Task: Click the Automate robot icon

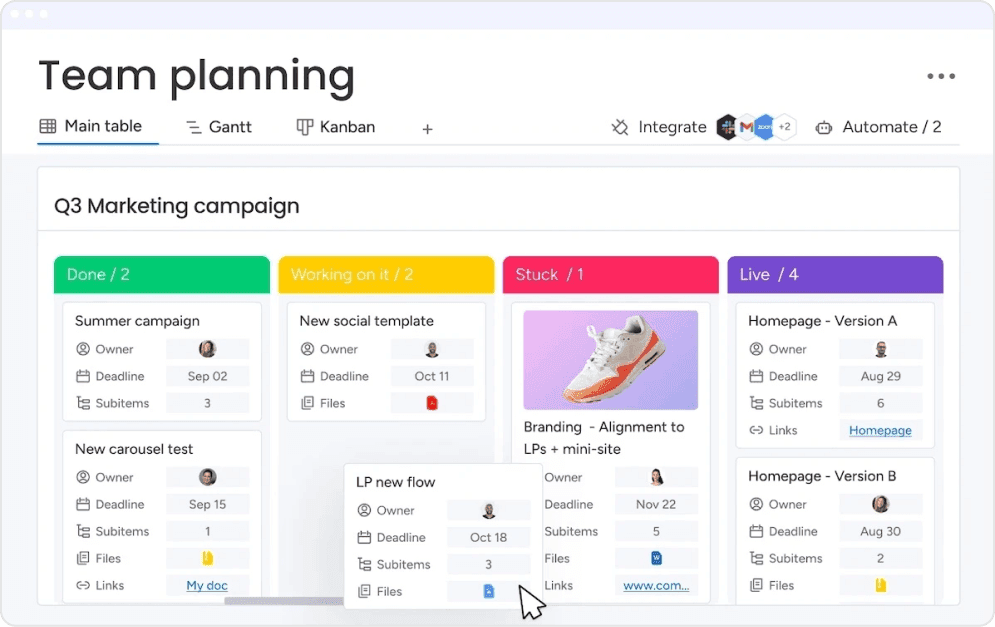Action: [x=824, y=127]
